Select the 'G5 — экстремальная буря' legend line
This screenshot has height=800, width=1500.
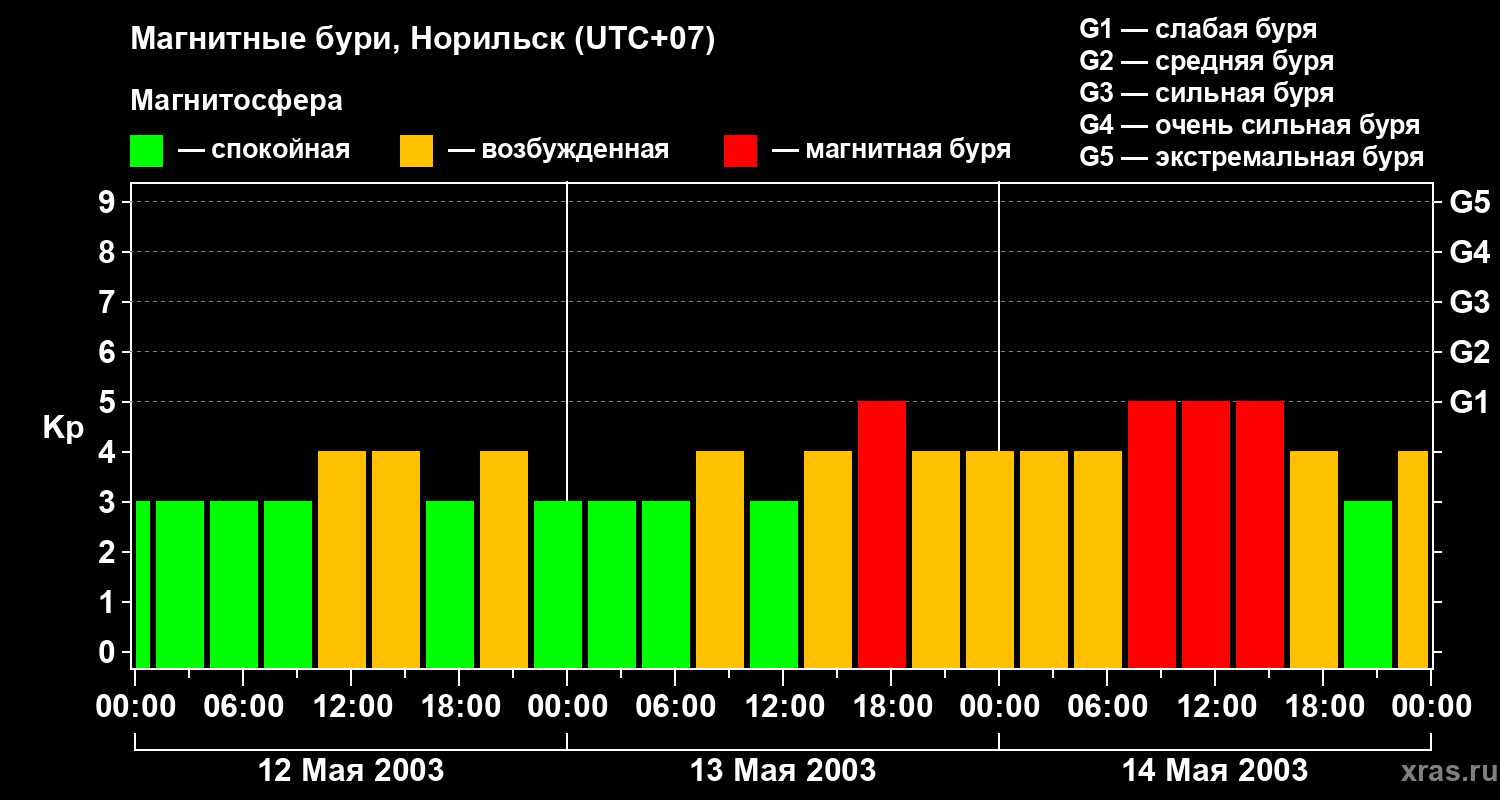tap(1252, 157)
